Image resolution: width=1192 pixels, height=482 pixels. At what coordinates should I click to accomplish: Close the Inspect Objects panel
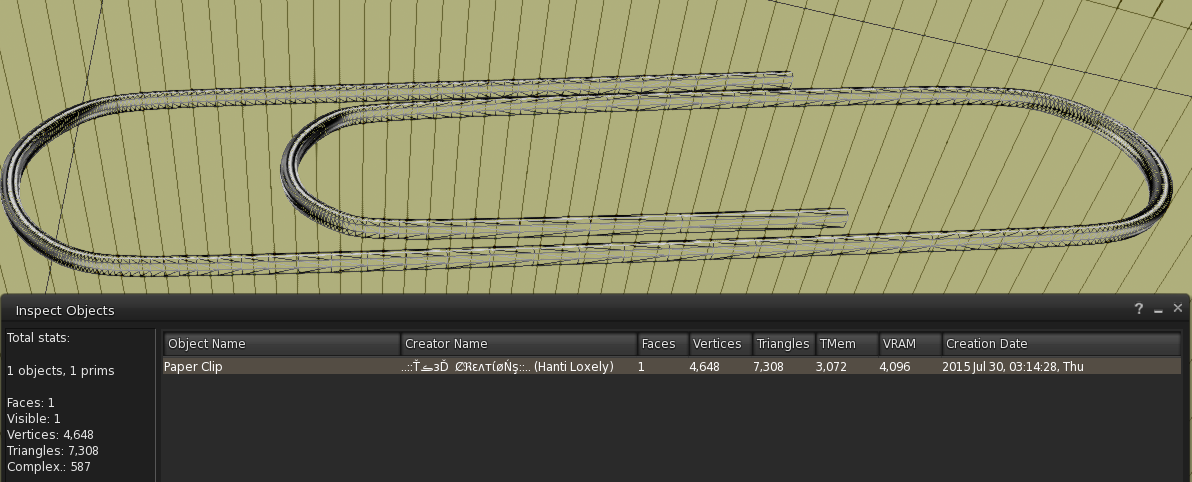point(1178,308)
